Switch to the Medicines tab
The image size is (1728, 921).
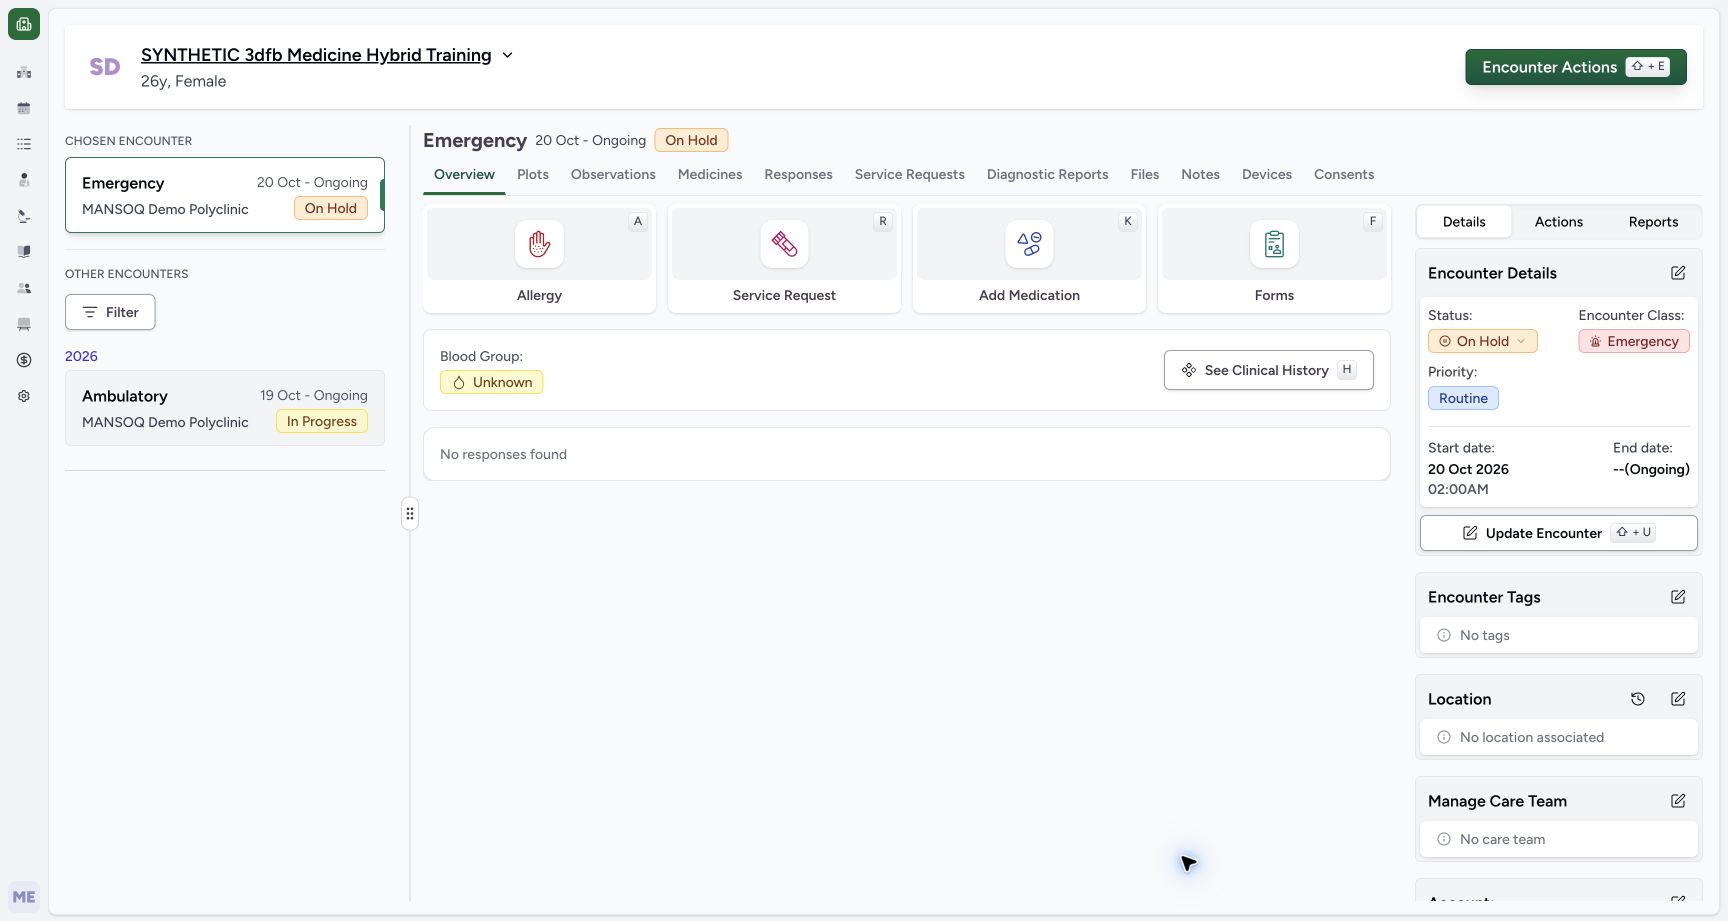tap(710, 174)
